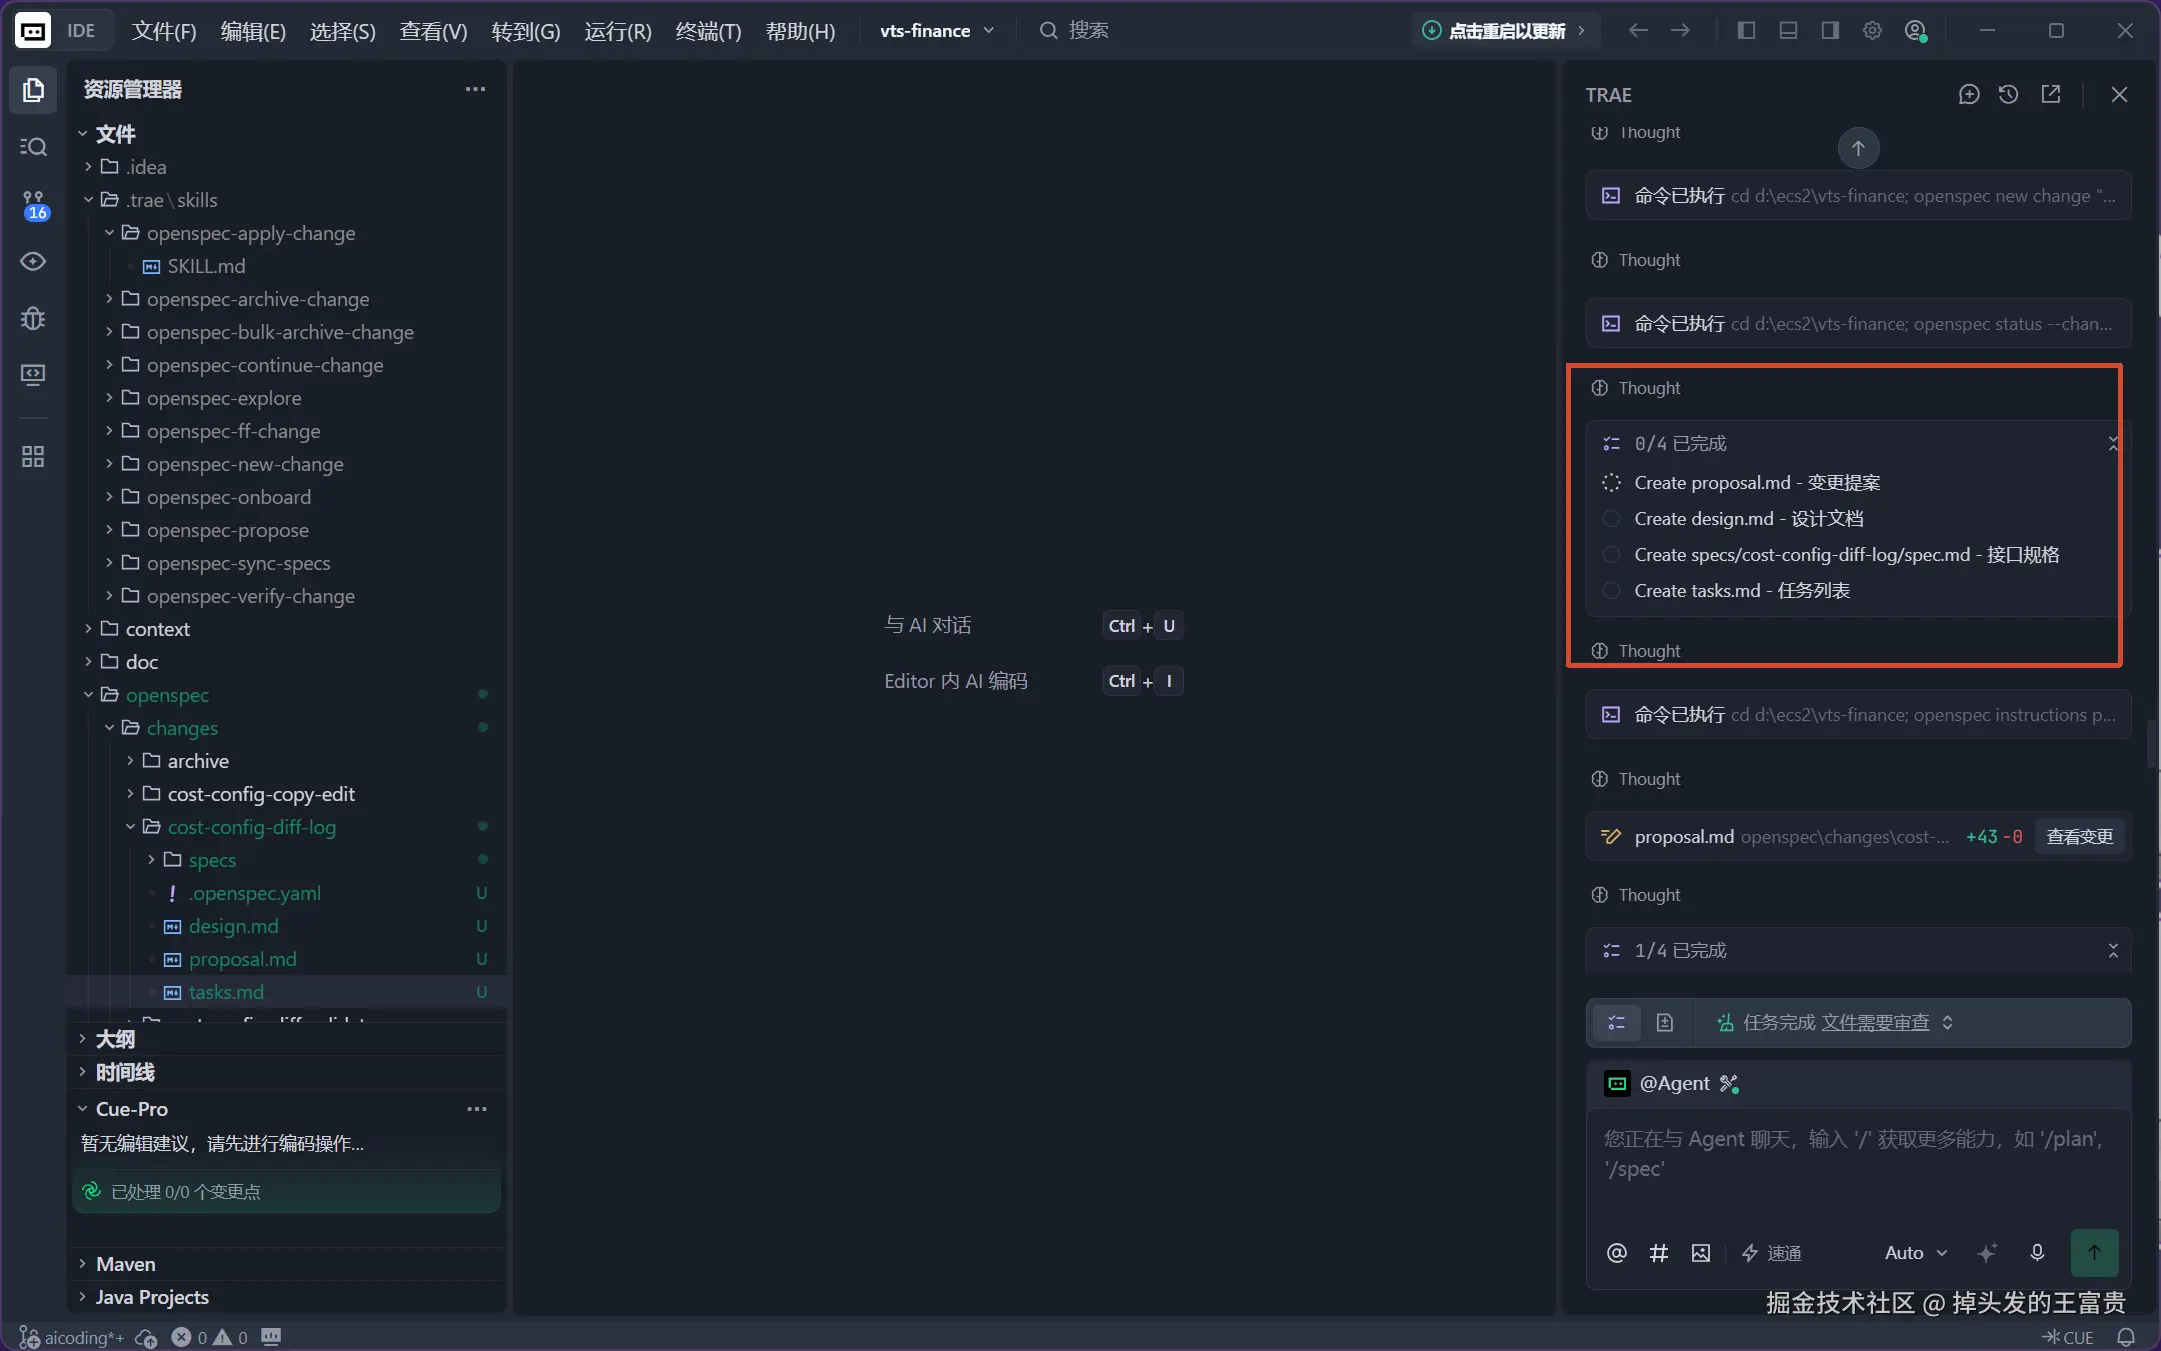Close the TRAE chat panel

coord(2119,94)
